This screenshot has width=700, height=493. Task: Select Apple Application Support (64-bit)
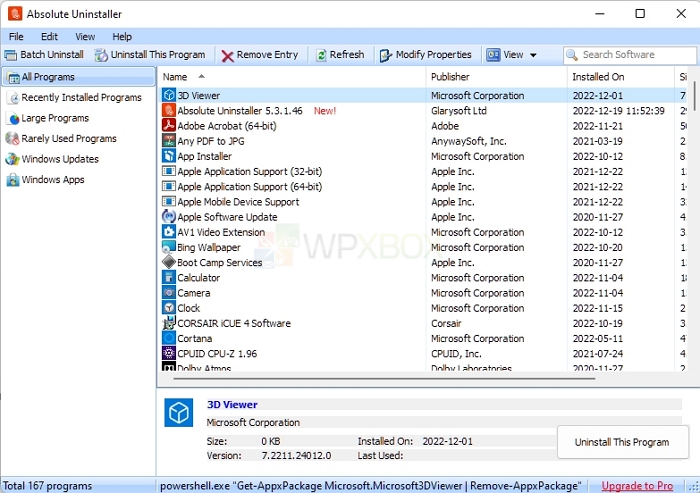tap(250, 187)
